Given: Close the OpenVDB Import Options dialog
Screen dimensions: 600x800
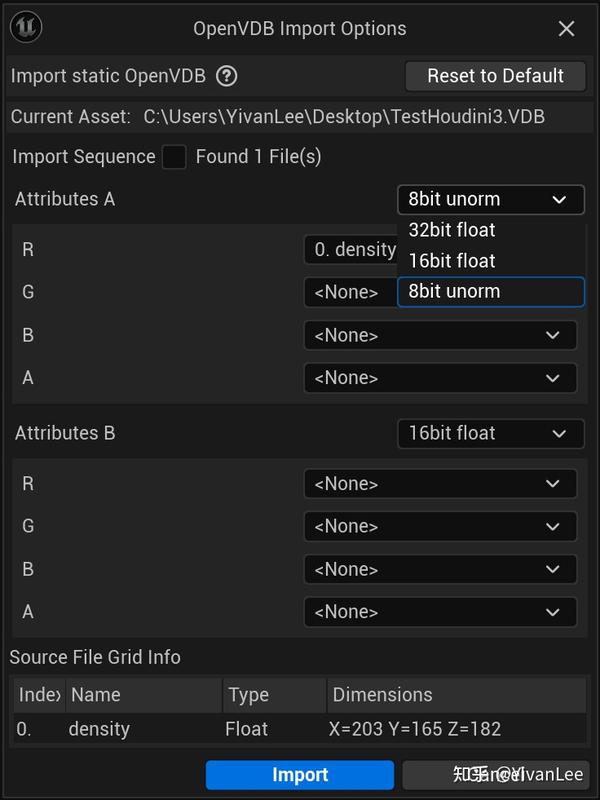Looking at the screenshot, I should click(566, 29).
